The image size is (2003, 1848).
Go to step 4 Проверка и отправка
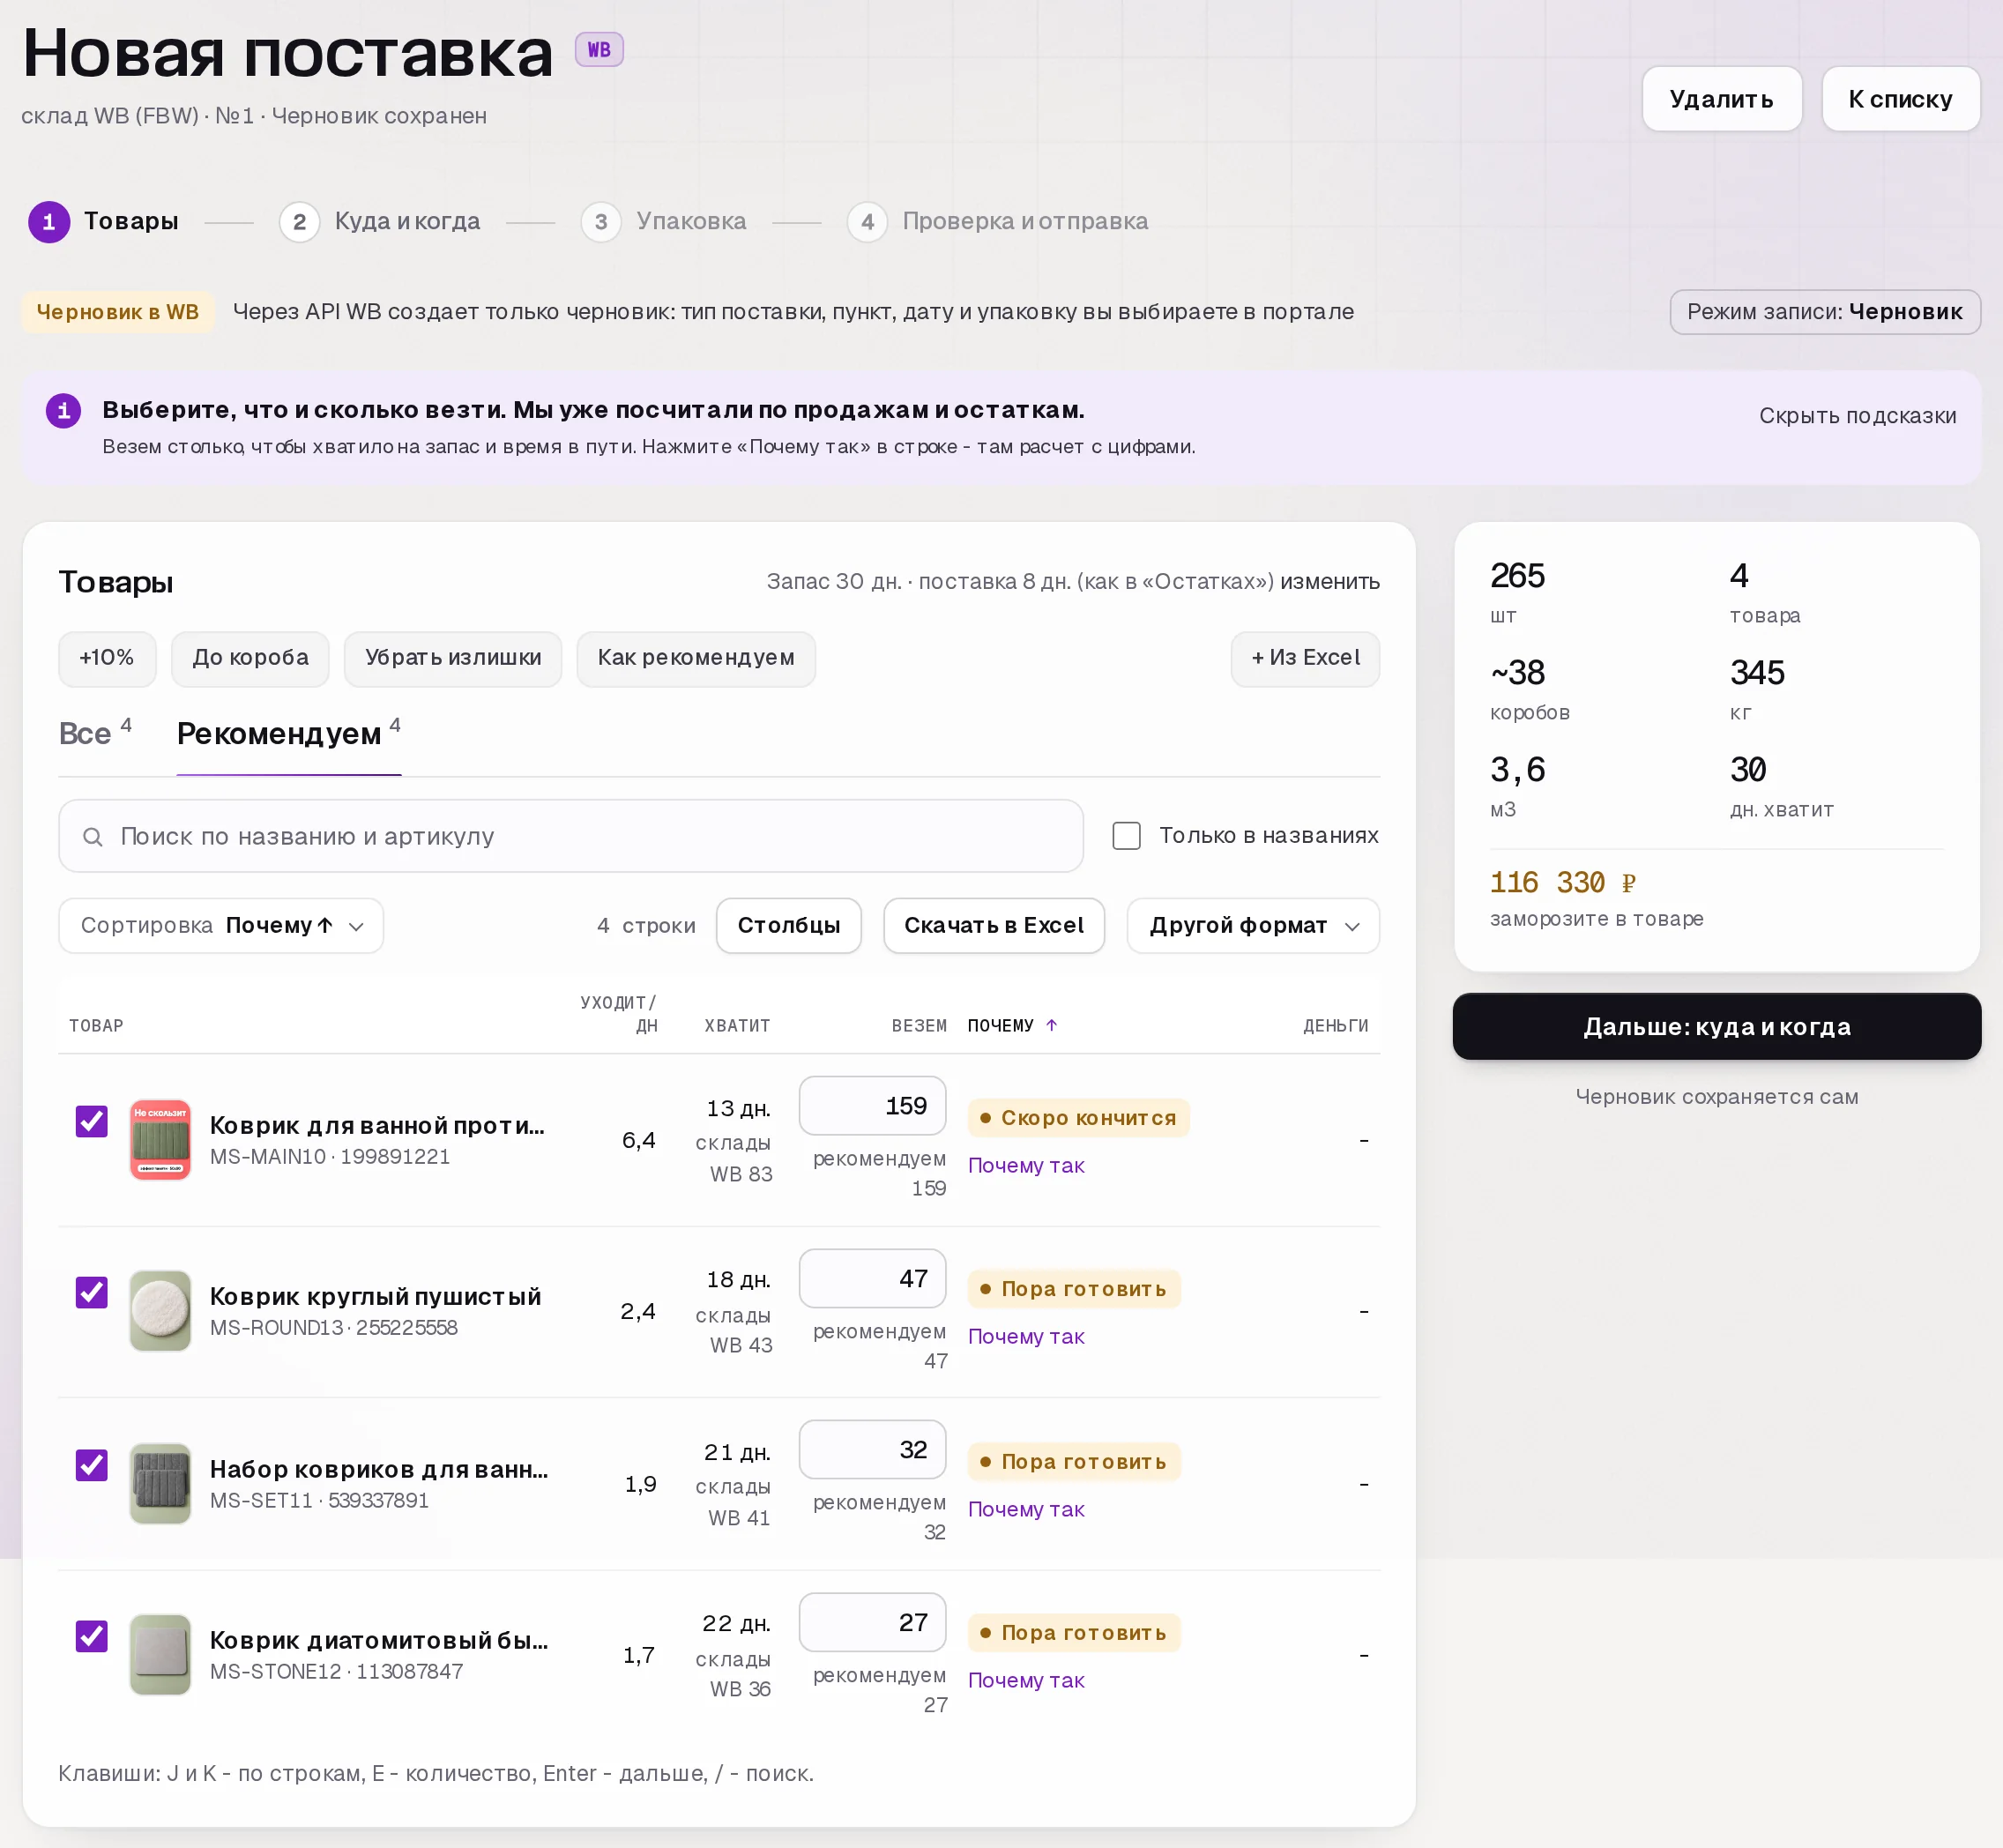click(x=997, y=222)
